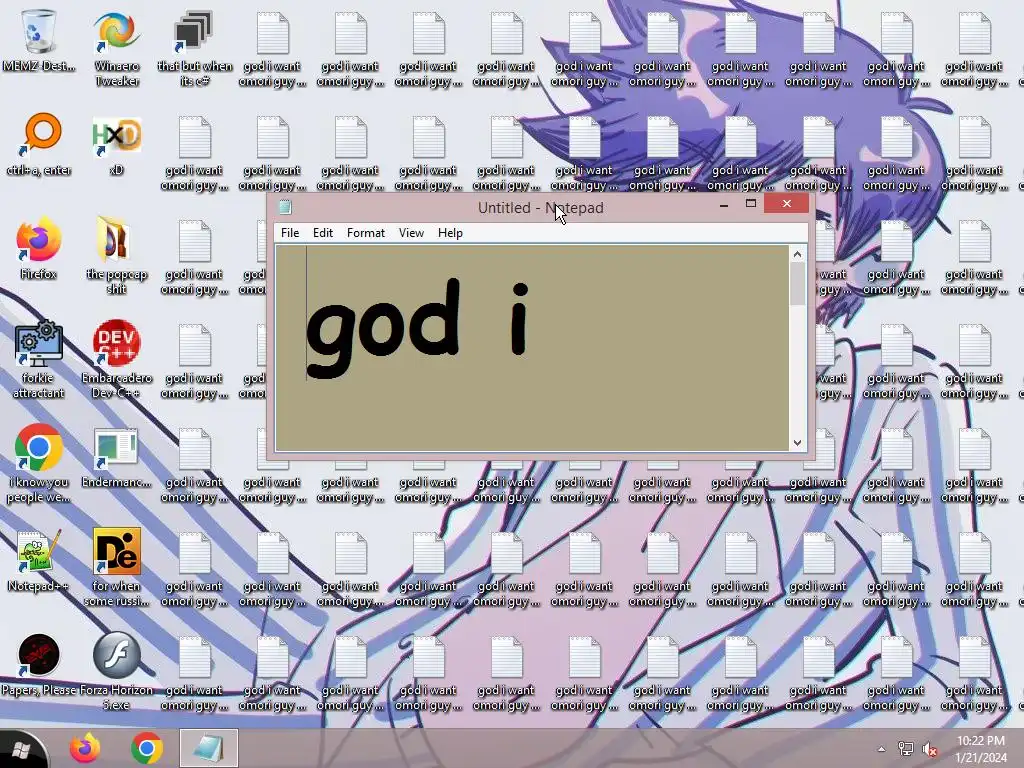Open Chrome from the taskbar
This screenshot has height=768, width=1024.
point(147,748)
